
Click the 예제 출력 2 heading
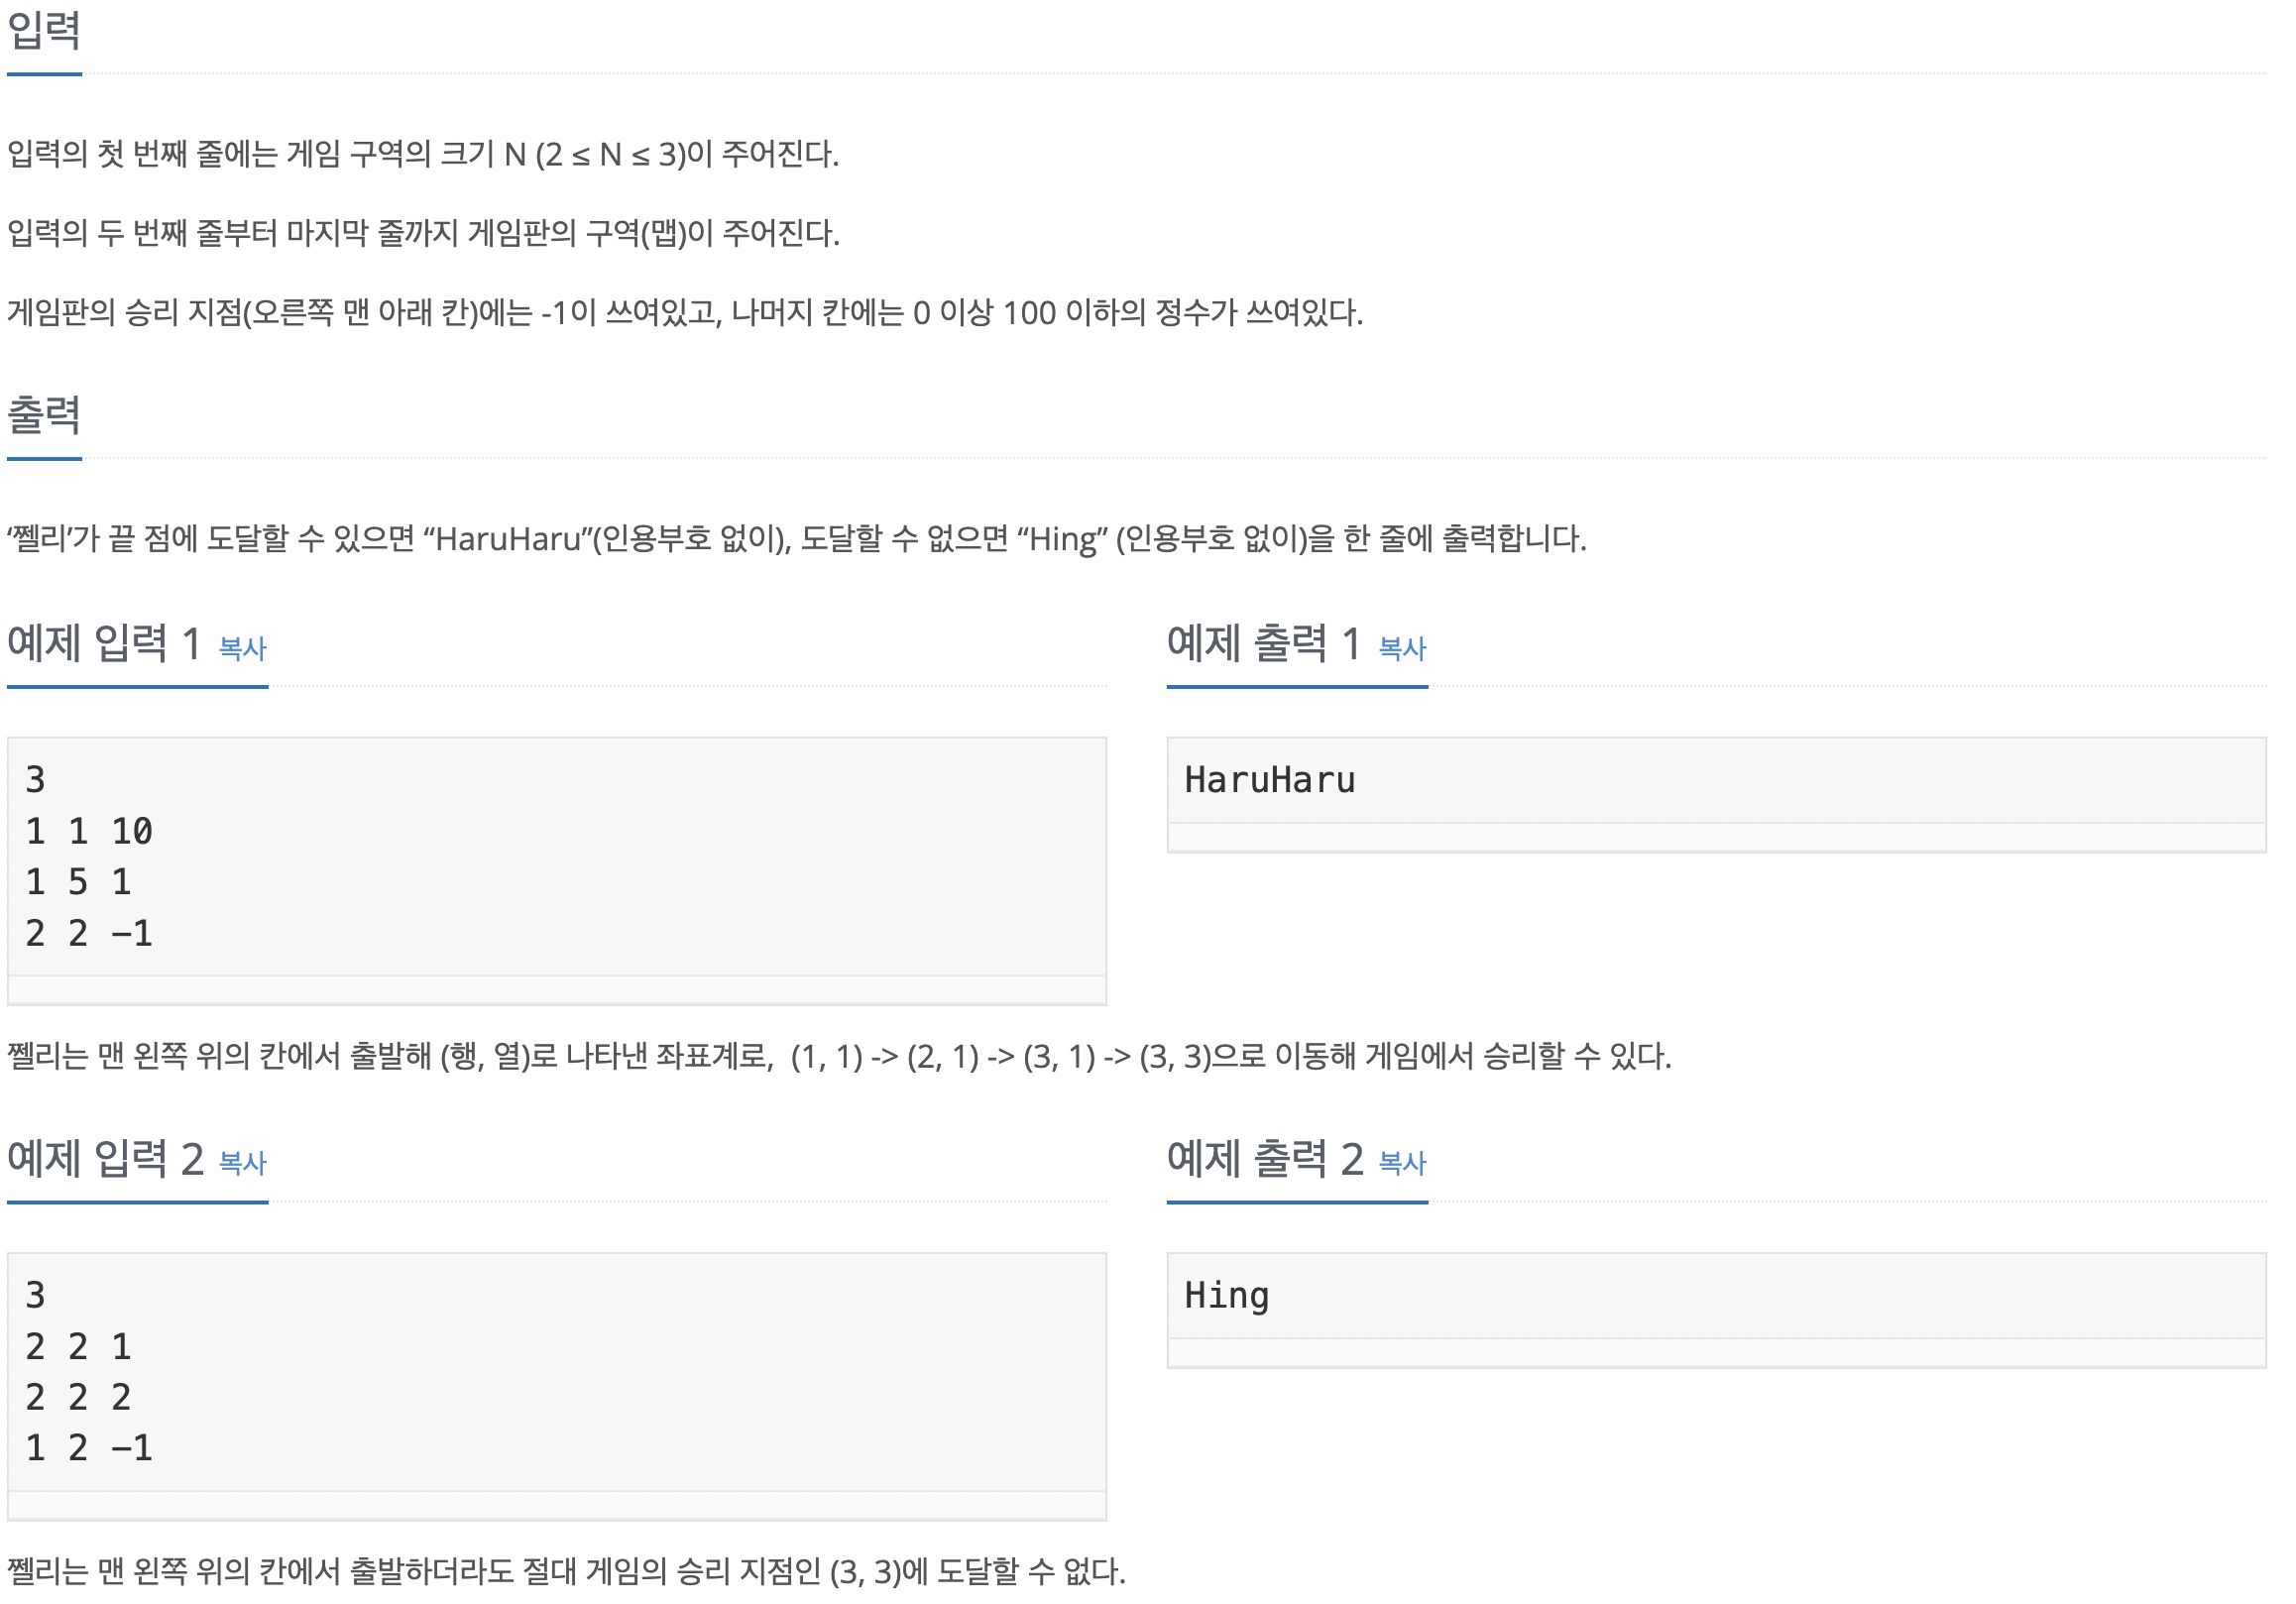pyautogui.click(x=1266, y=1158)
